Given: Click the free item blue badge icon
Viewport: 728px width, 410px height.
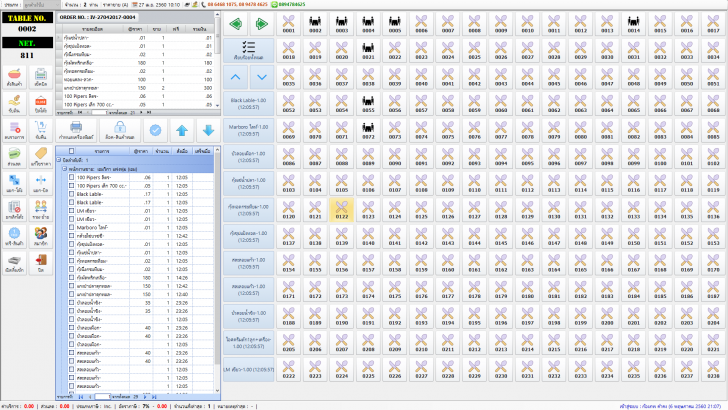Looking at the screenshot, I should (x=14, y=236).
